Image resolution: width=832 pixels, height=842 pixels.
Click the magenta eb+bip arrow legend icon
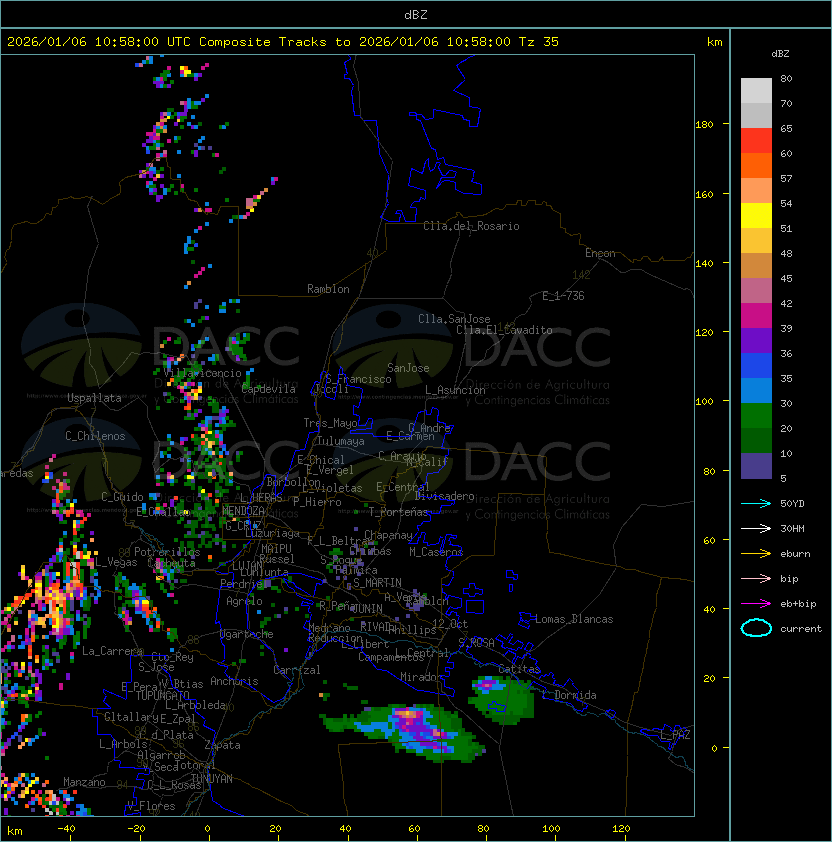point(756,604)
